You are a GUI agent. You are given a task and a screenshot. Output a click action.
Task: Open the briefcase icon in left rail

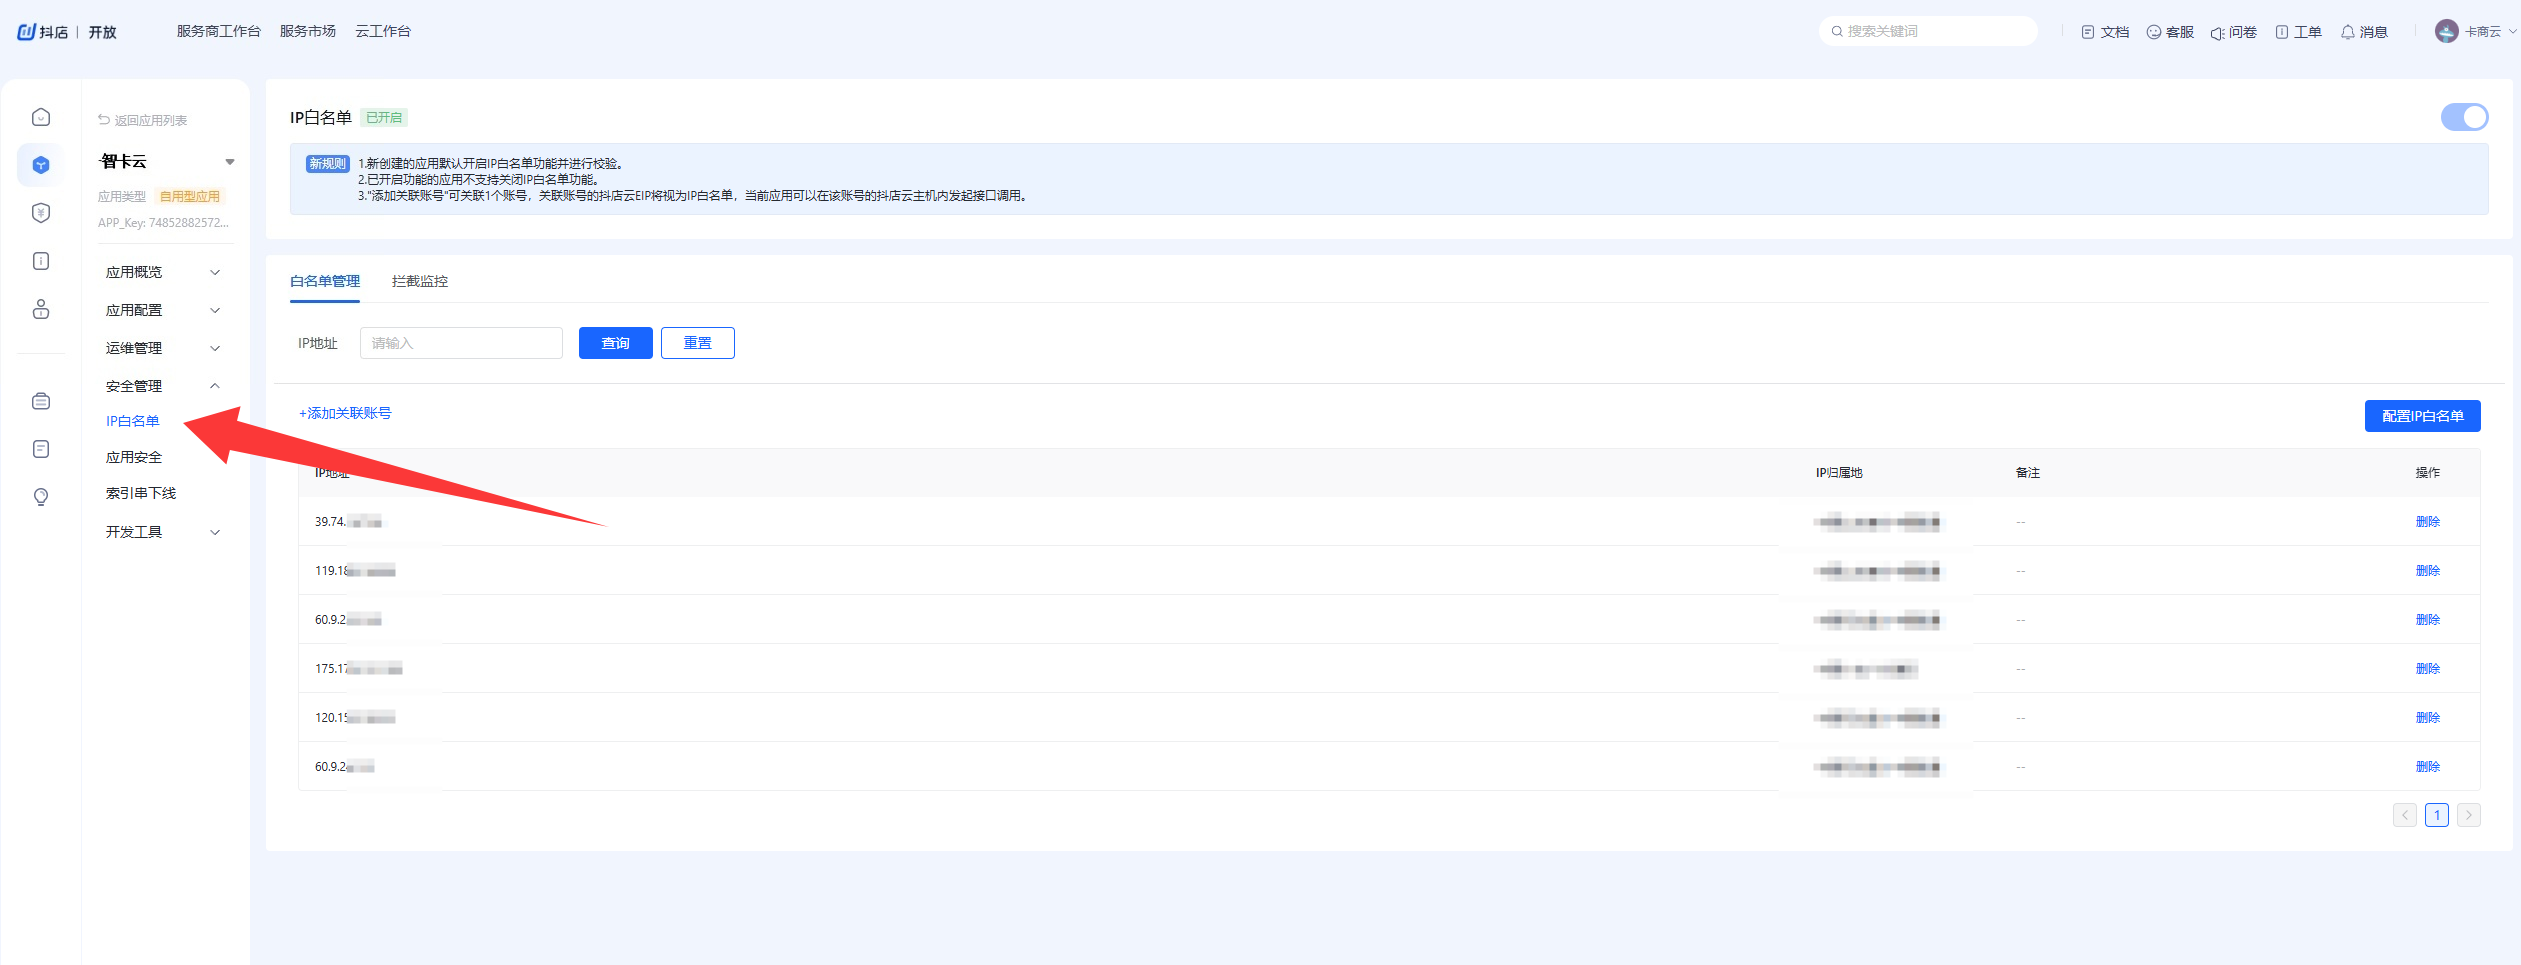coord(41,401)
